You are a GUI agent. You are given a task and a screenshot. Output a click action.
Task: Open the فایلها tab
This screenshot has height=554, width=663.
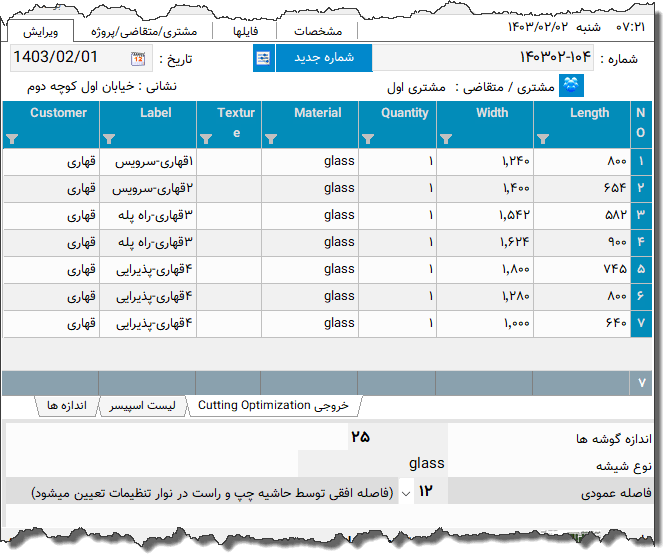tap(246, 31)
